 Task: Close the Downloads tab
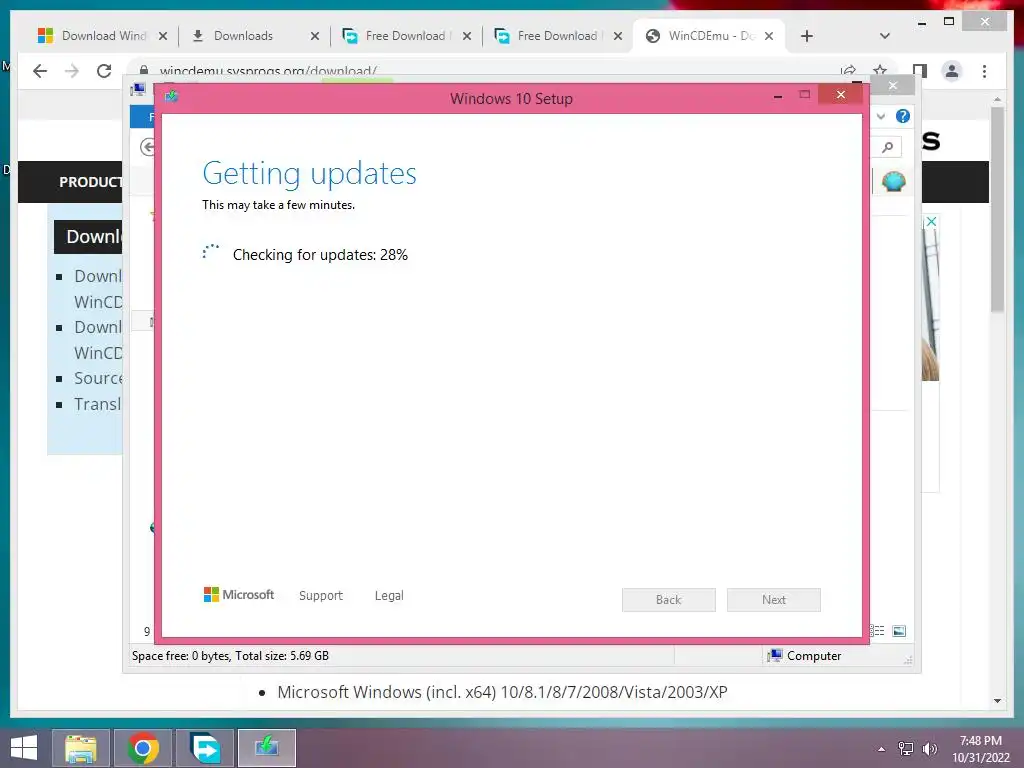315,36
